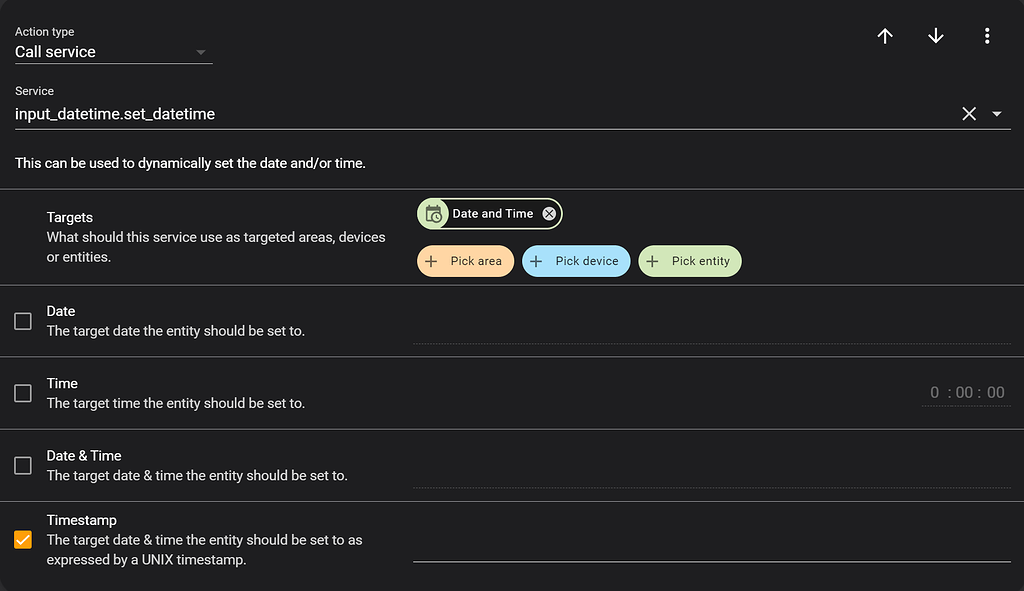Open the three-dot action menu

987,36
